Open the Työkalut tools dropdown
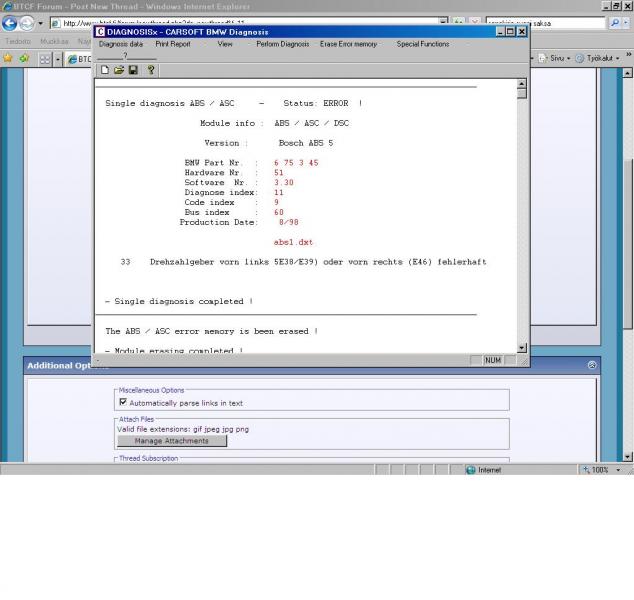Screen dimensions: 634x600 pyautogui.click(x=600, y=58)
